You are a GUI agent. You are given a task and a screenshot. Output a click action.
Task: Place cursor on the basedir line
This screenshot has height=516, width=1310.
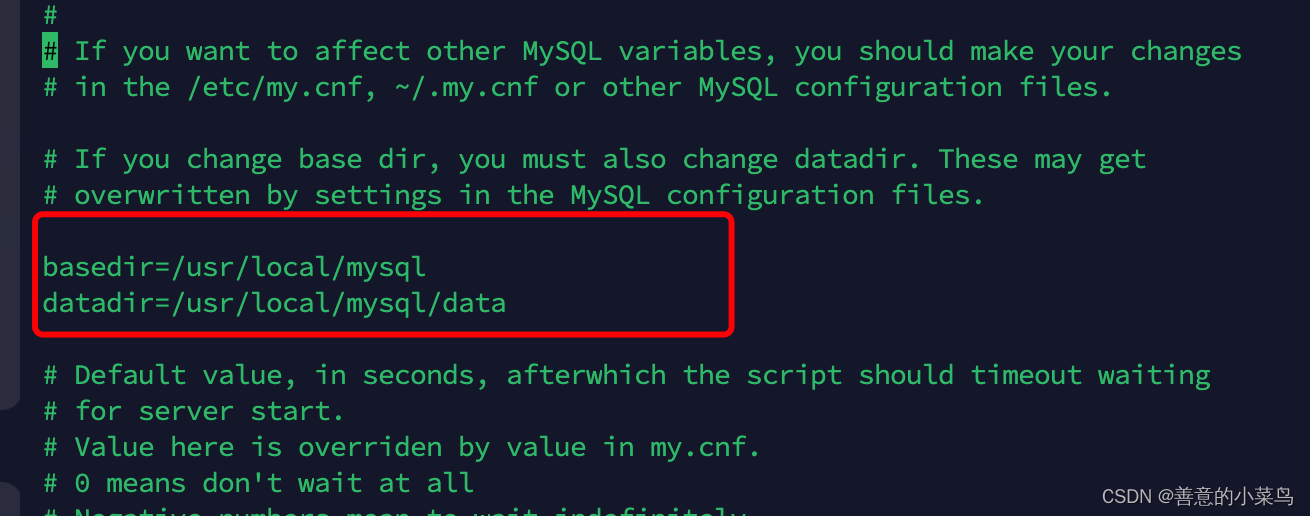(234, 267)
